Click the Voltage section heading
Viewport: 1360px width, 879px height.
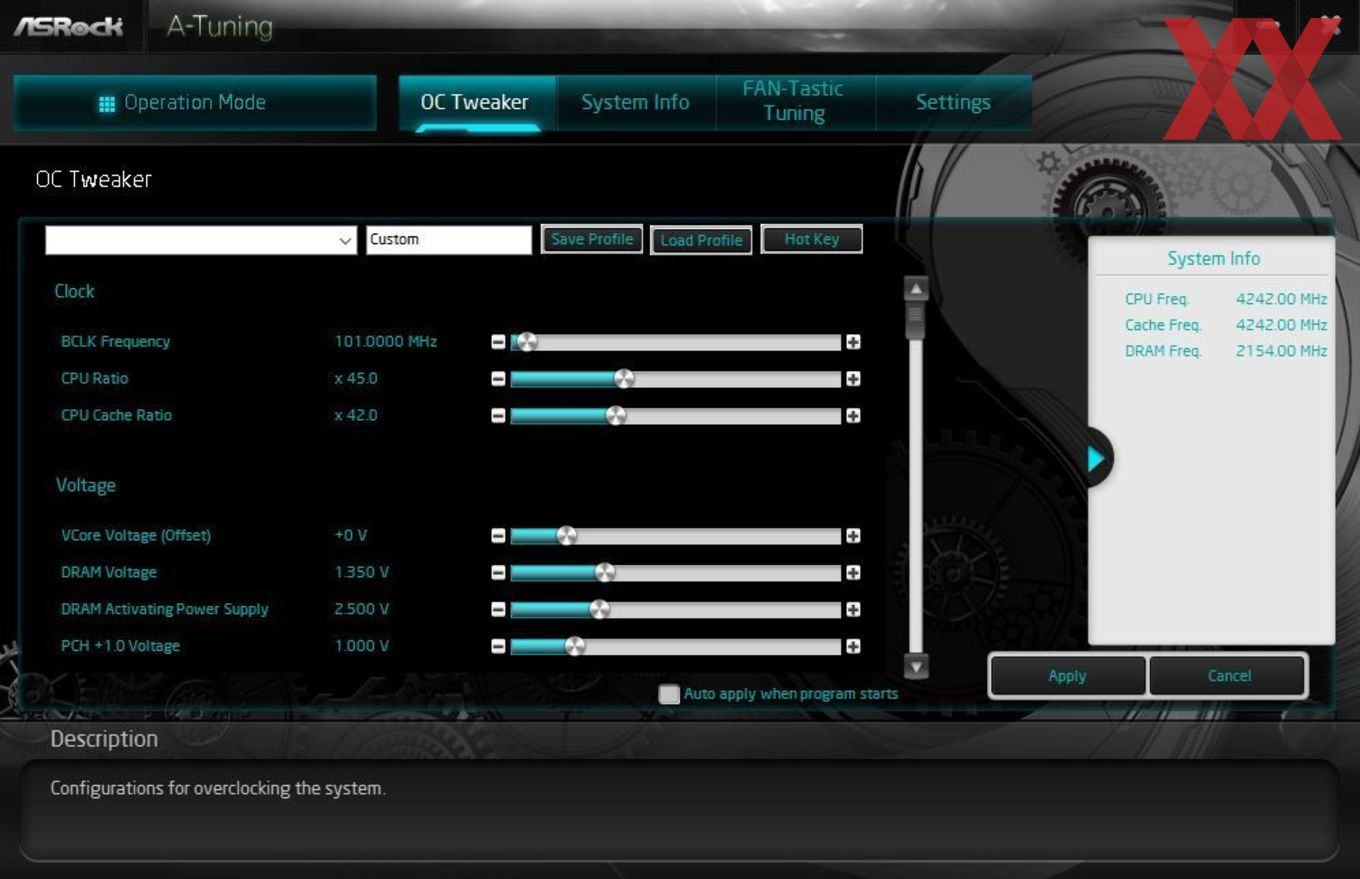pos(86,485)
